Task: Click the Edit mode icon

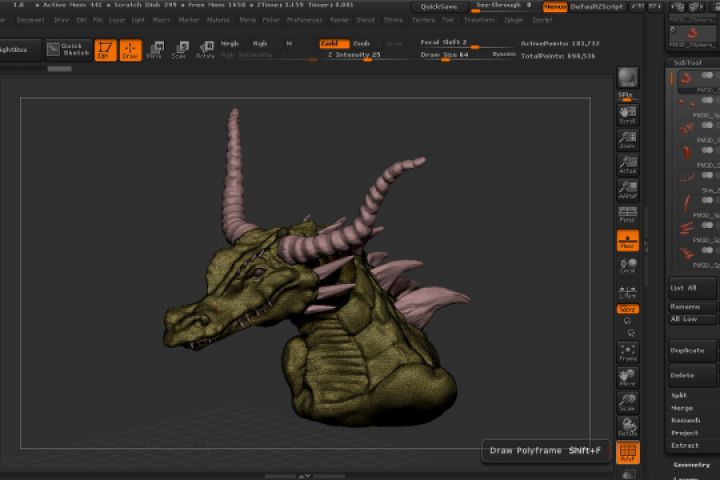Action: (104, 50)
